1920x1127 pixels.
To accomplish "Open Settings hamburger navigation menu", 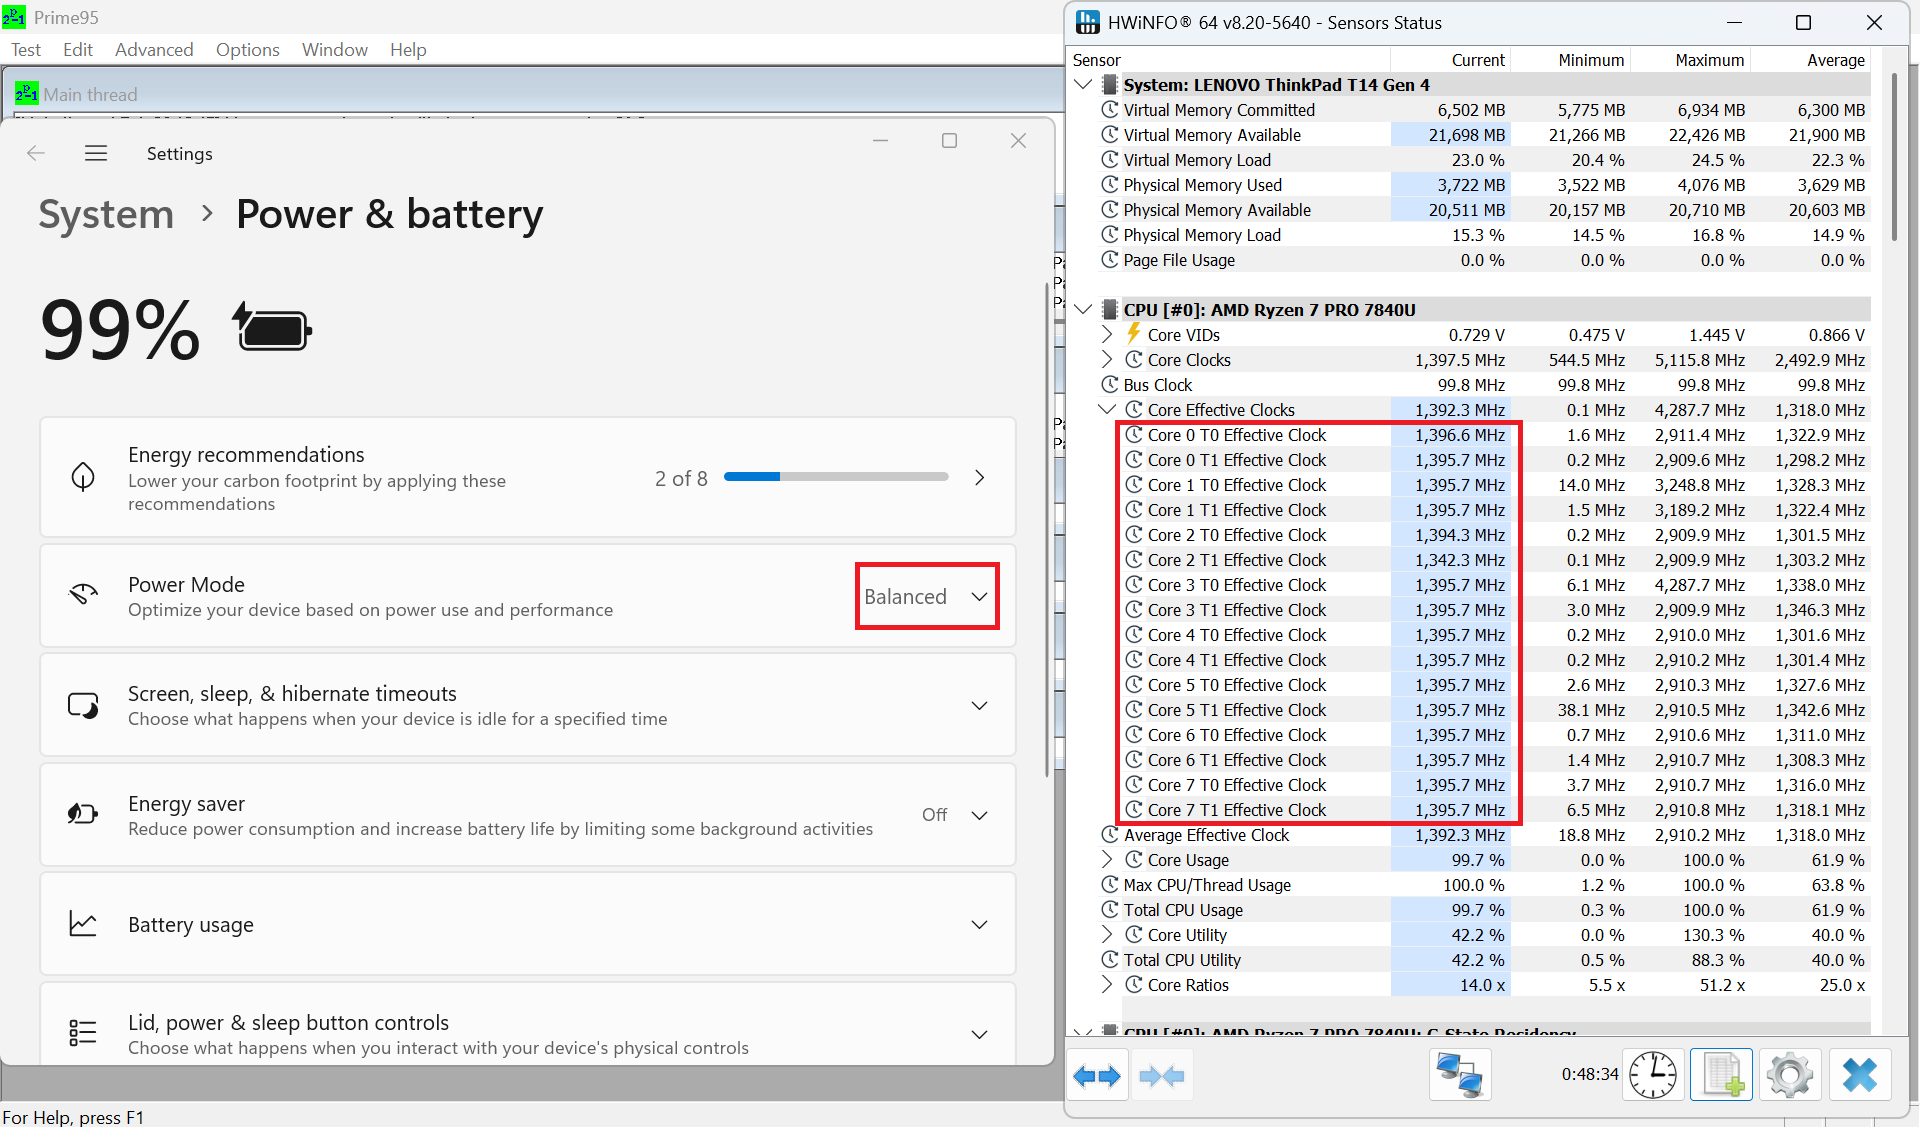I will click(96, 153).
